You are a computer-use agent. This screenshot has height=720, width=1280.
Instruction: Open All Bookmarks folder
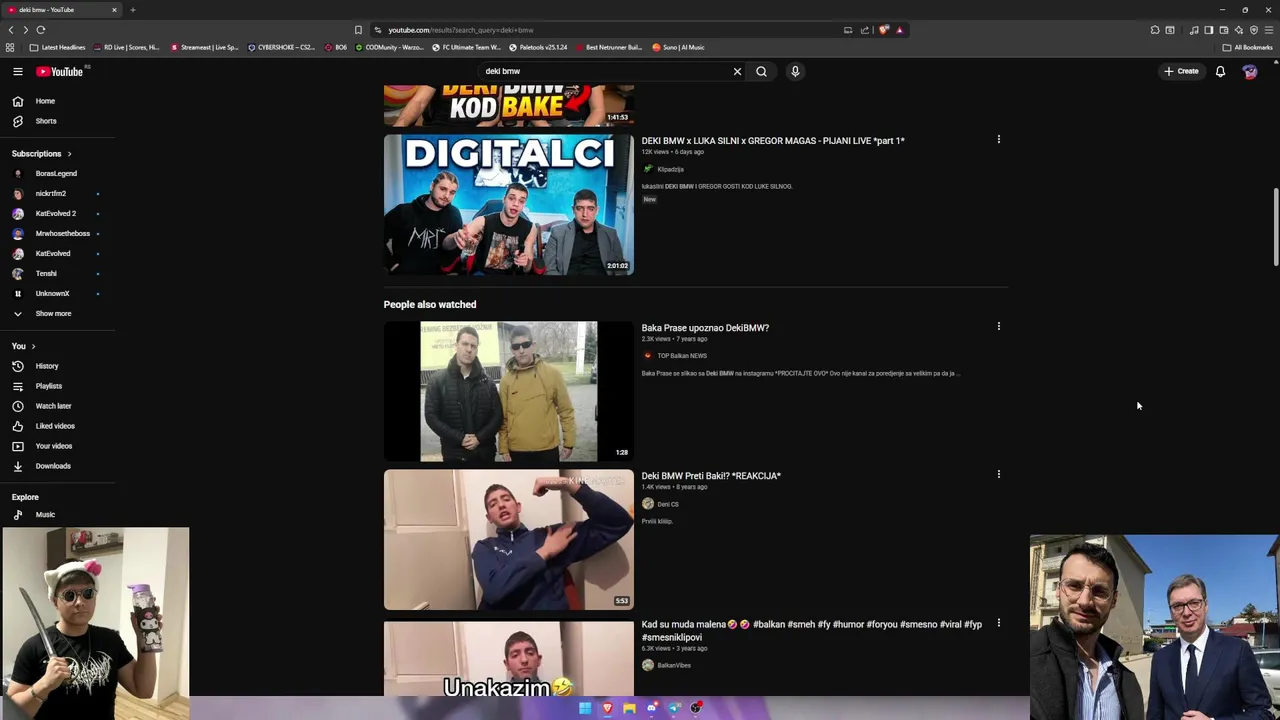(1248, 47)
